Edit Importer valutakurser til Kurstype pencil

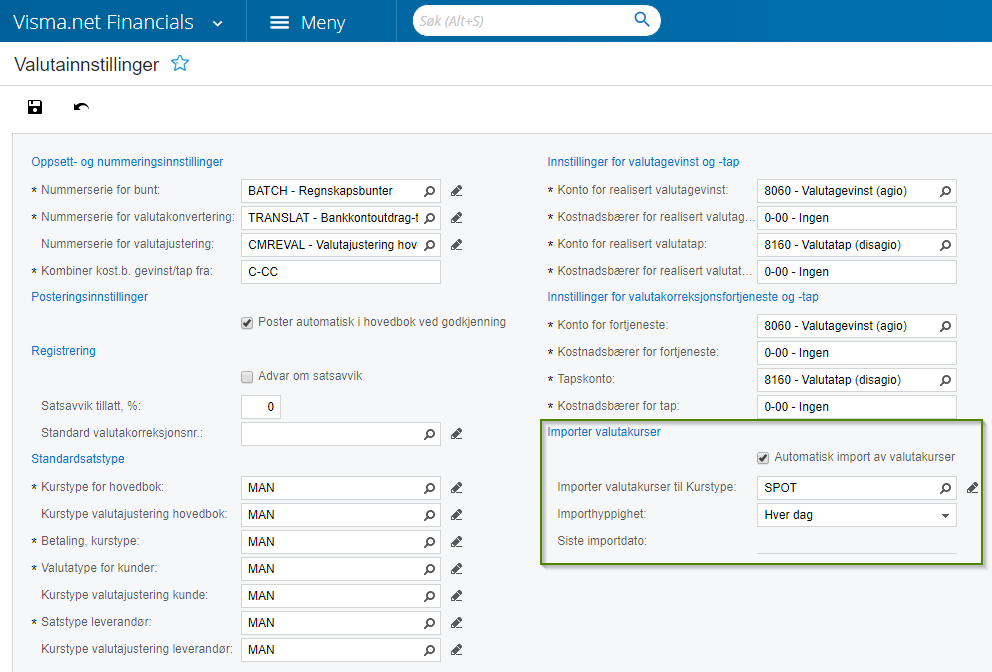click(973, 487)
